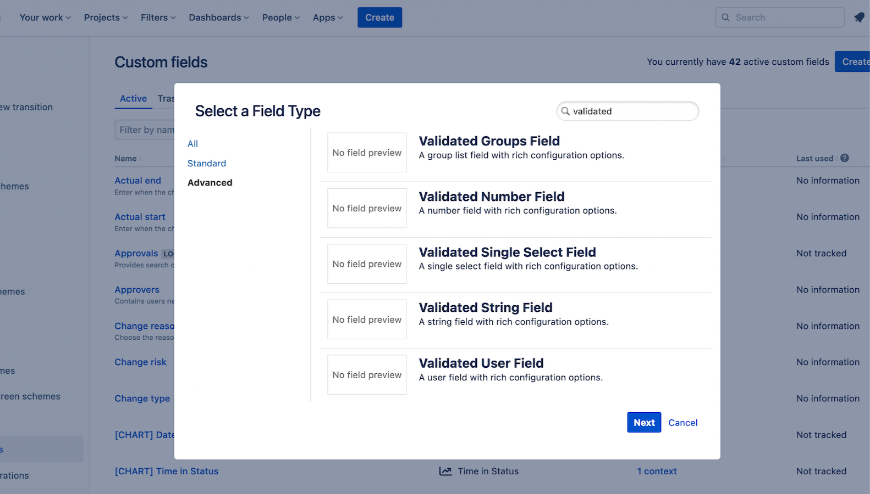Expand the Projects menu

coord(107,17)
